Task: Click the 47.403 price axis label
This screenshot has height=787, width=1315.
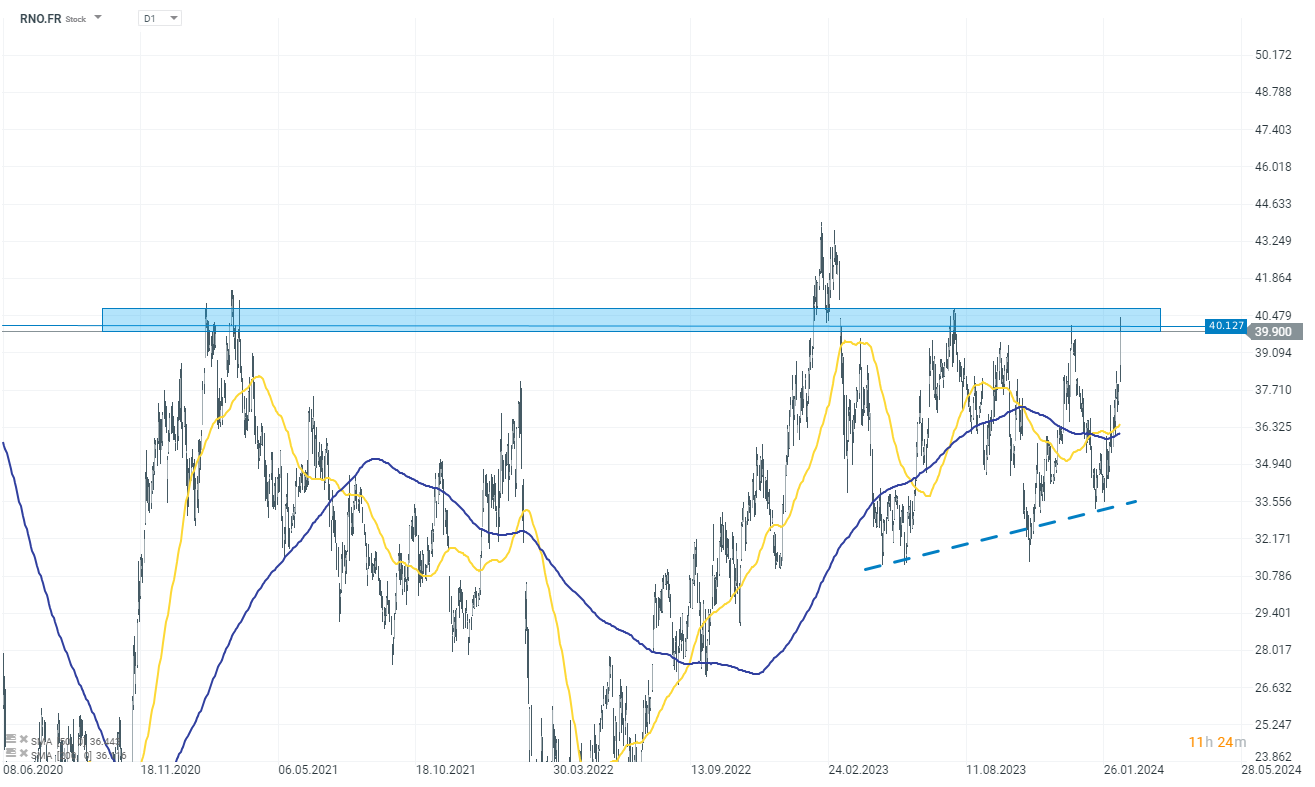Action: click(x=1273, y=130)
